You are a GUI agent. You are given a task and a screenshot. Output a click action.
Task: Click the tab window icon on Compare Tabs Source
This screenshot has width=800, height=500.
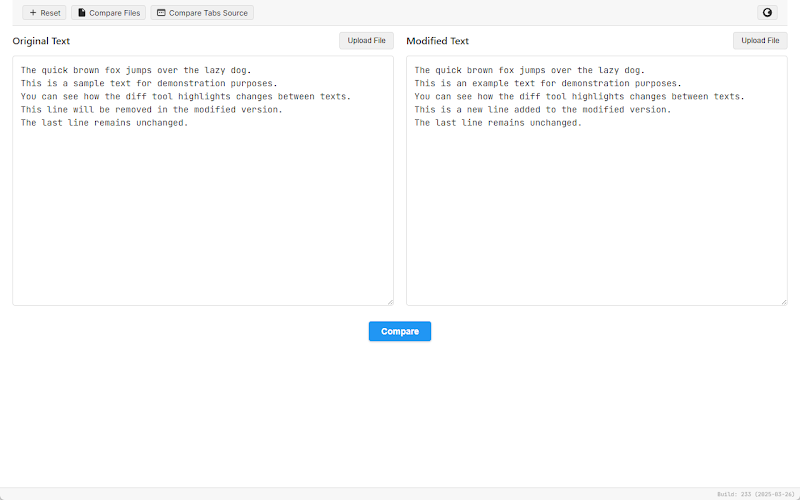coord(161,13)
